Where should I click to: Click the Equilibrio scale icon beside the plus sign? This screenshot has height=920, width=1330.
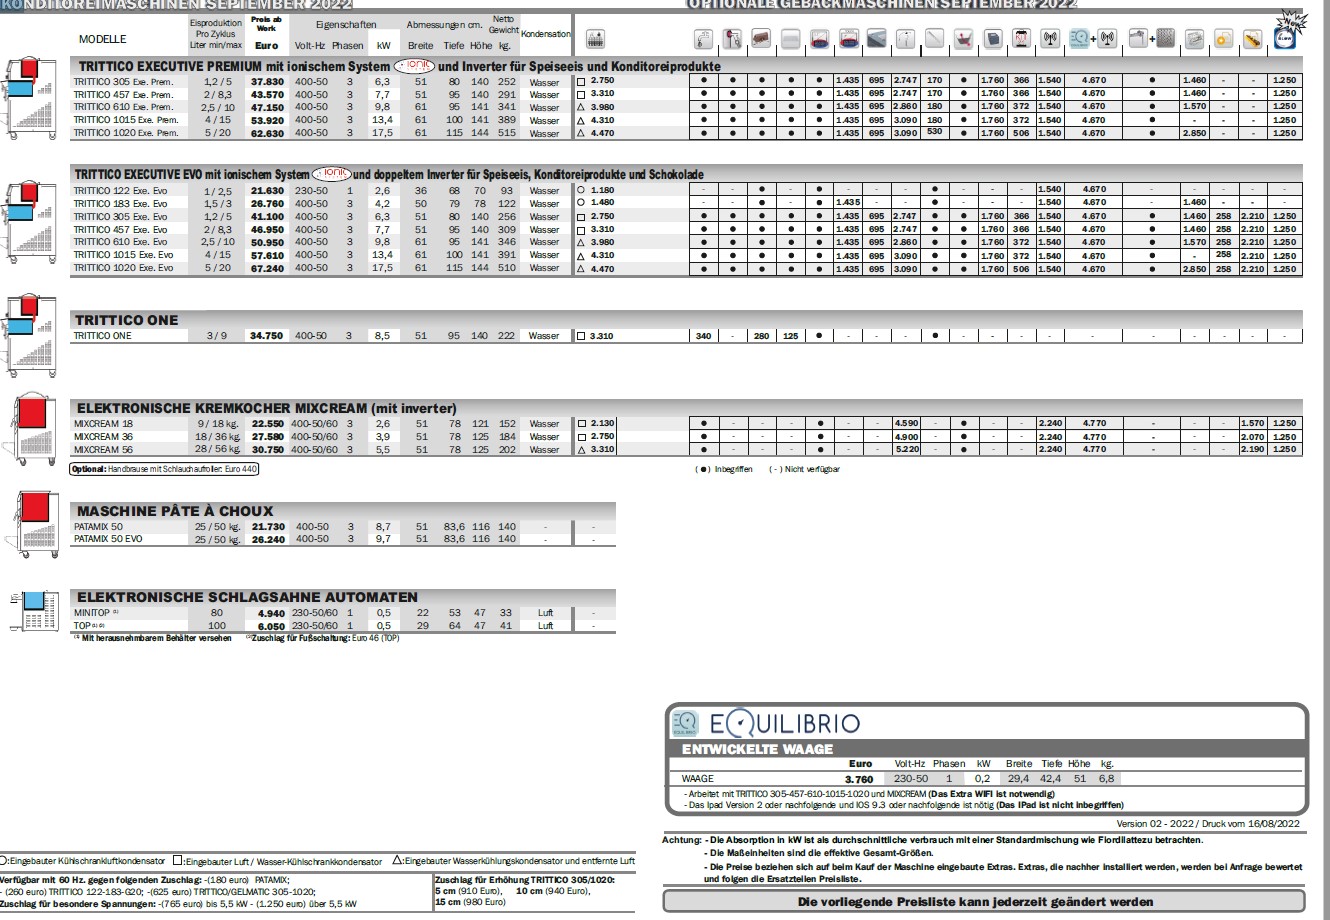[x=1078, y=40]
